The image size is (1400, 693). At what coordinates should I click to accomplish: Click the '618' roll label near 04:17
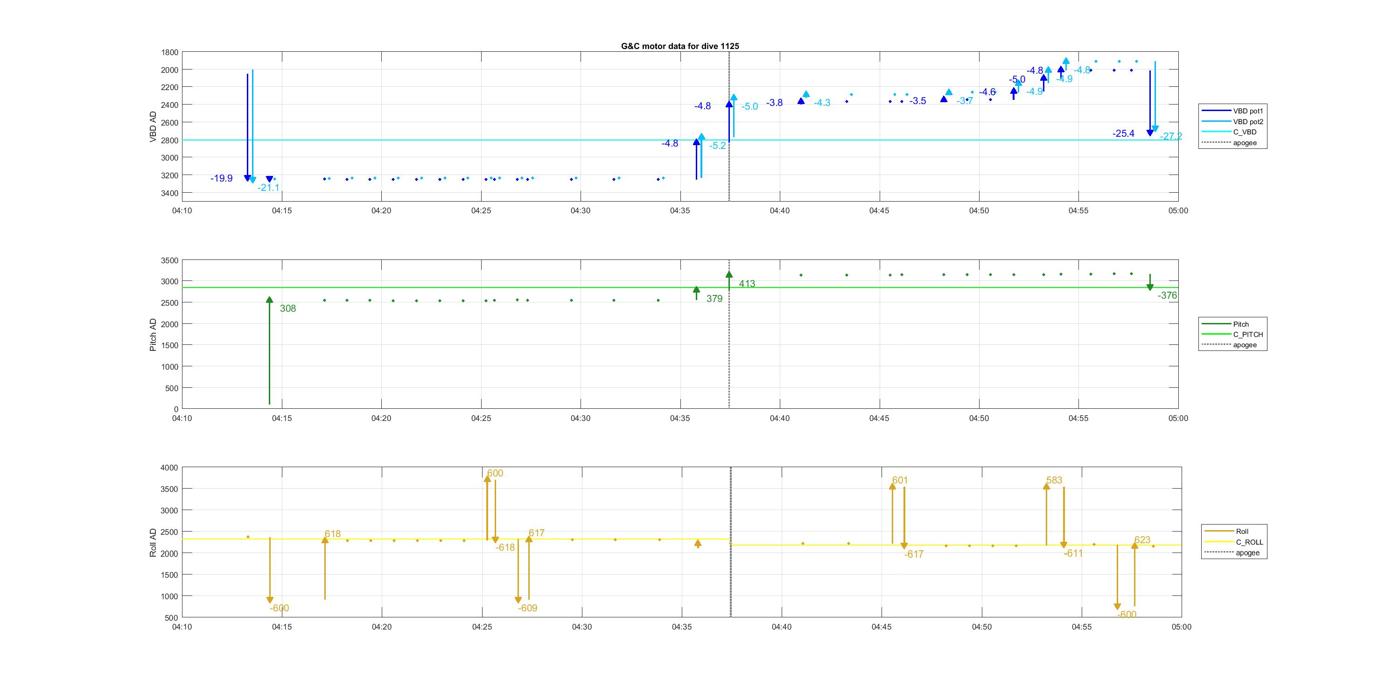click(x=332, y=534)
